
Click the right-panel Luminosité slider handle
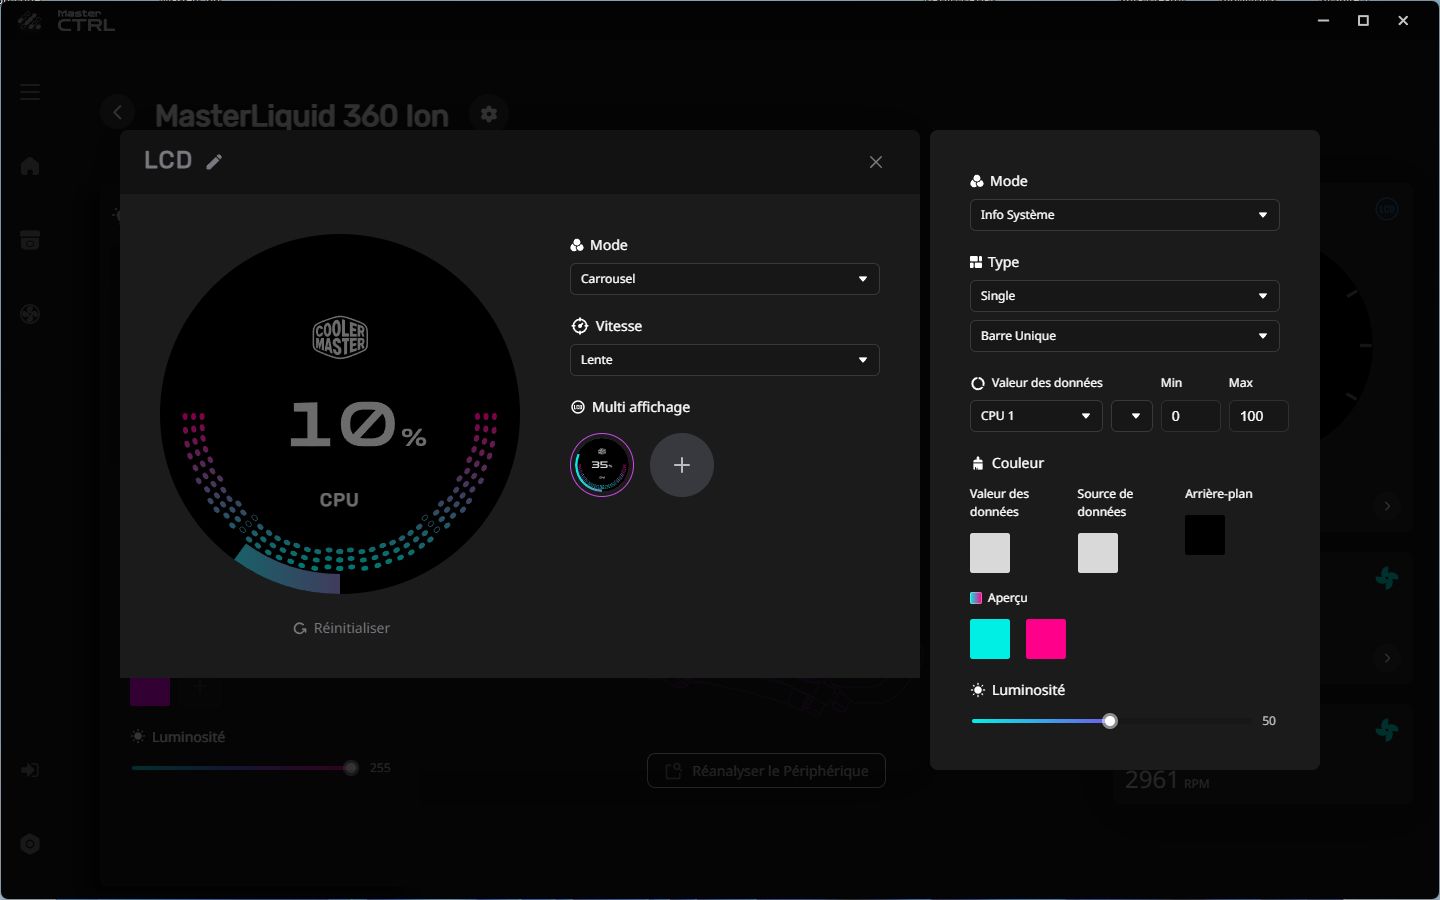1110,721
